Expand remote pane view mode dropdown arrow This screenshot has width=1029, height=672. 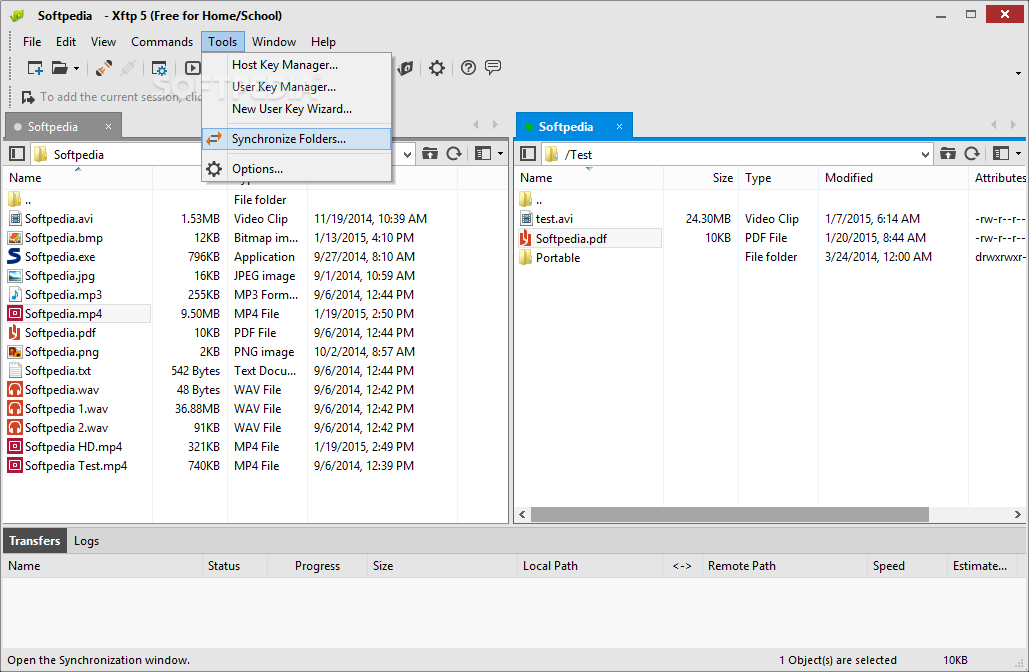(x=1018, y=154)
